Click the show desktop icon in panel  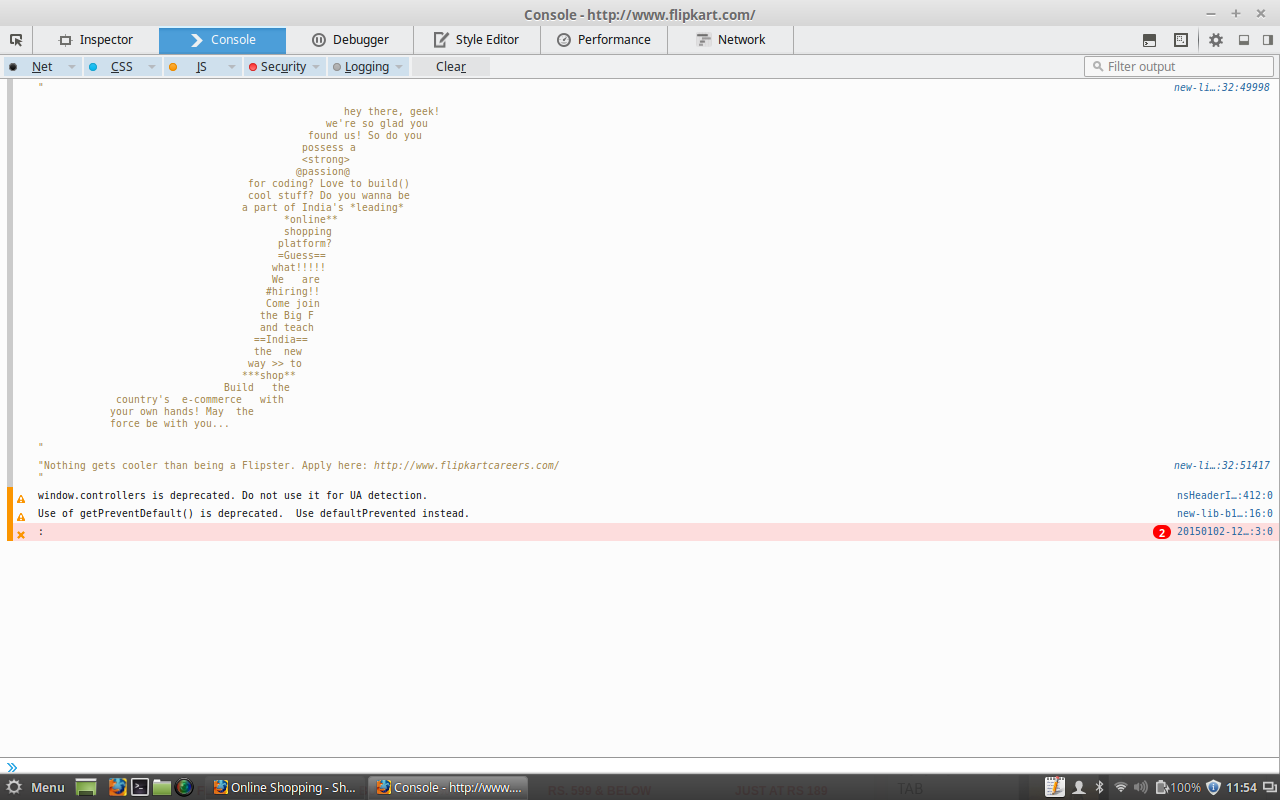[x=86, y=787]
